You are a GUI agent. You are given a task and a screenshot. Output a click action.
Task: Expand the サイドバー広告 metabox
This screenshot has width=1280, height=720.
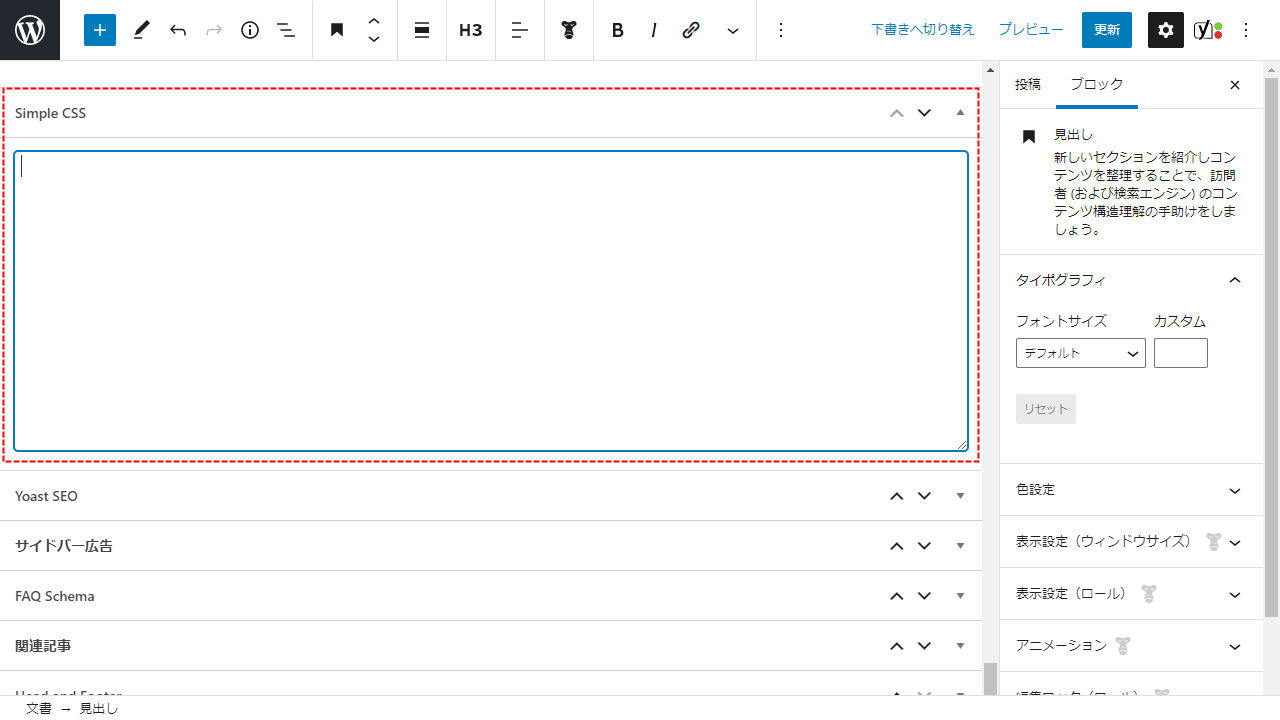(x=960, y=546)
